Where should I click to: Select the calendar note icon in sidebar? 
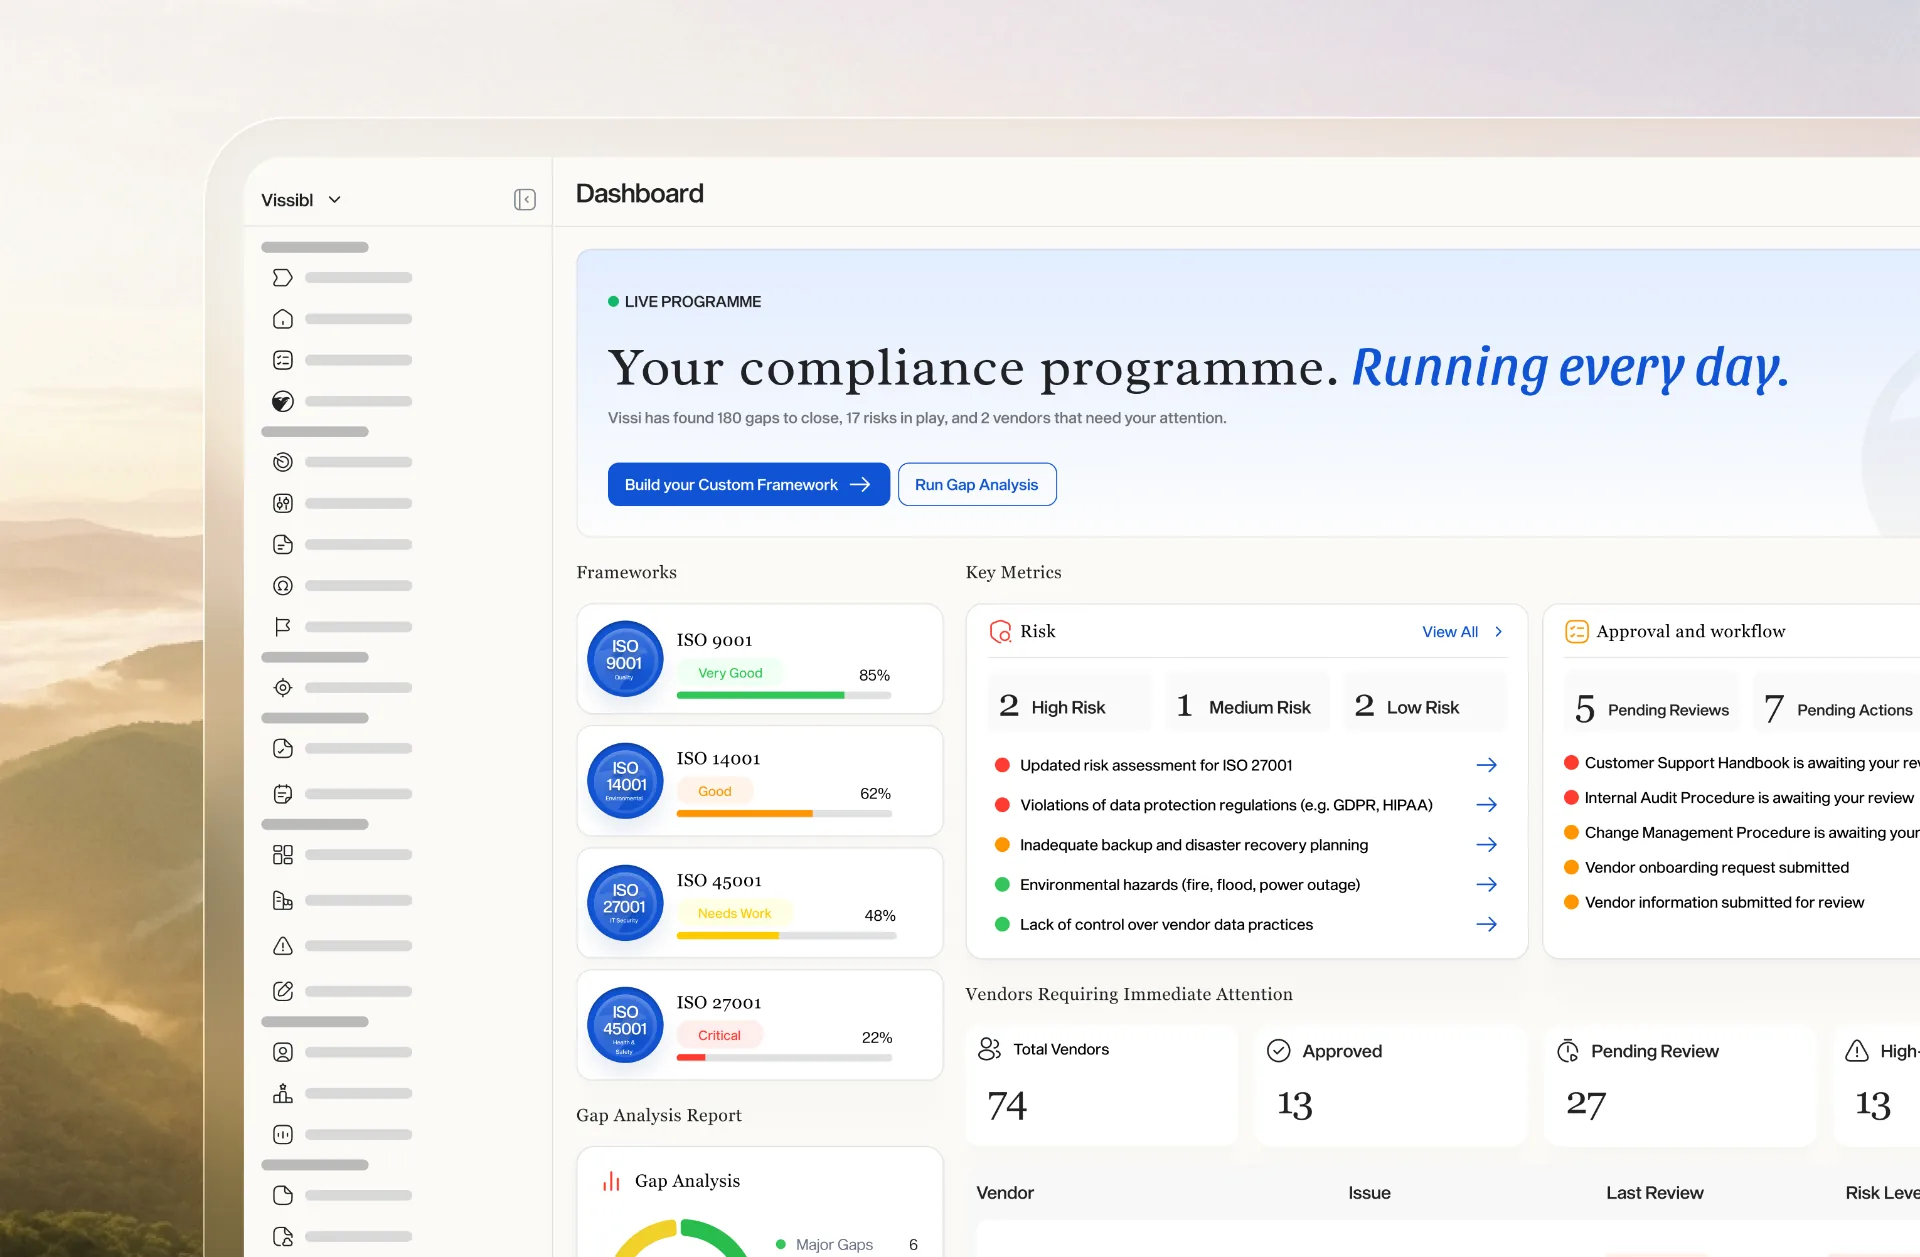point(283,794)
